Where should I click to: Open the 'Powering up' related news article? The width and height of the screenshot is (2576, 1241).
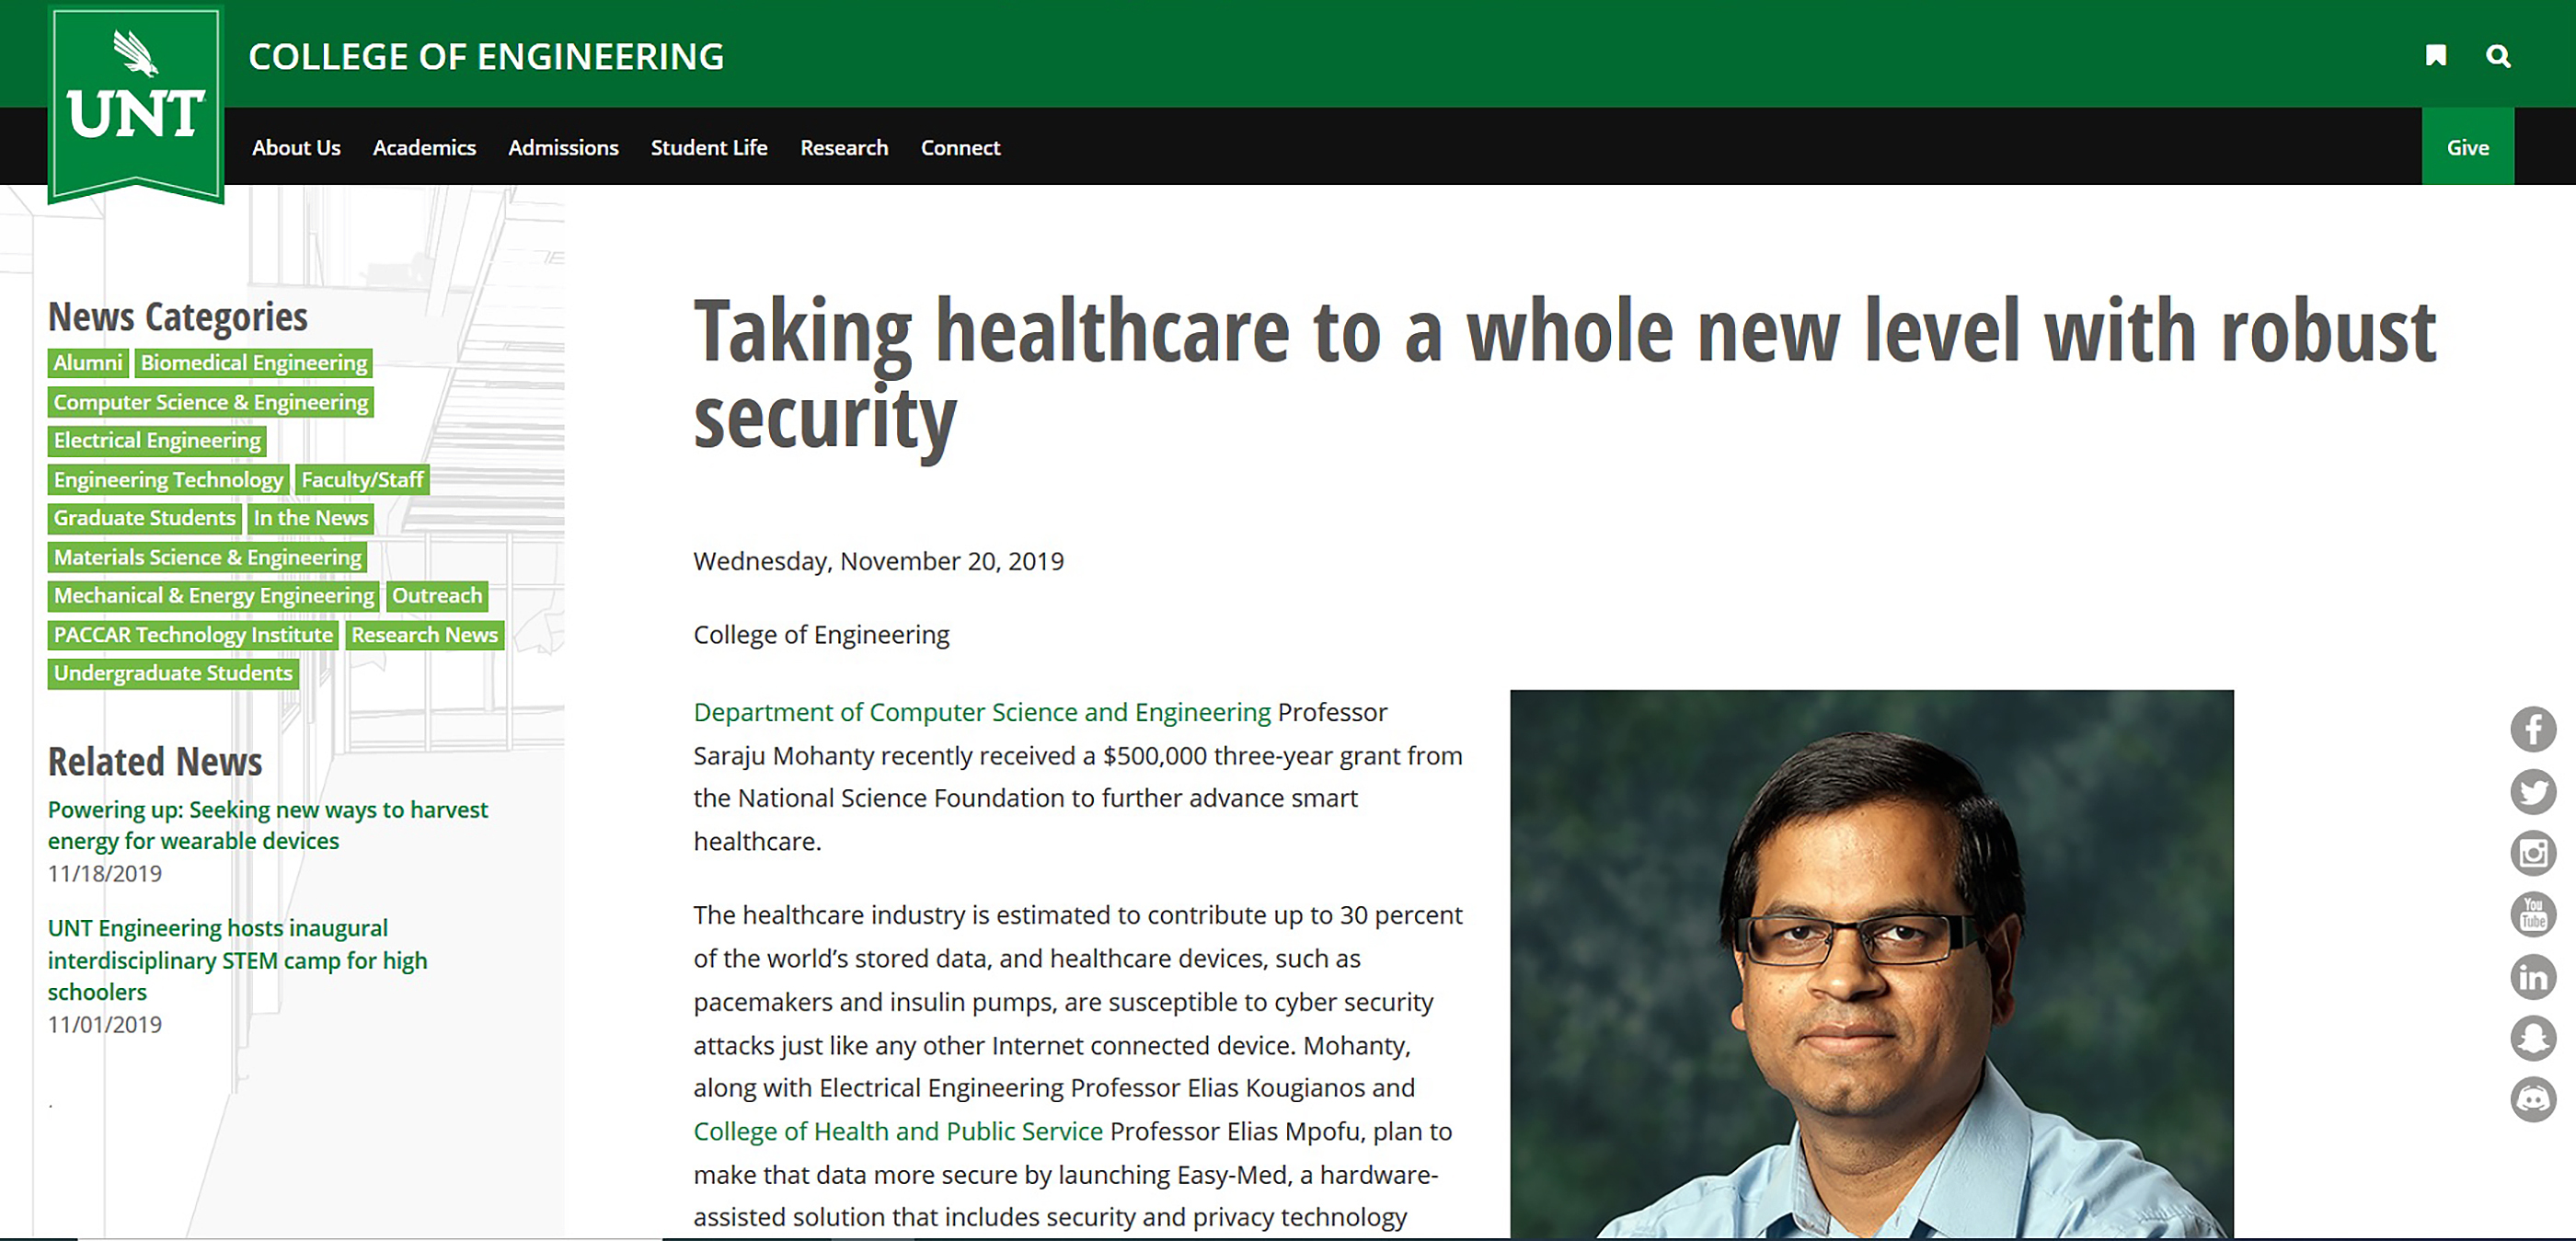[x=268, y=825]
